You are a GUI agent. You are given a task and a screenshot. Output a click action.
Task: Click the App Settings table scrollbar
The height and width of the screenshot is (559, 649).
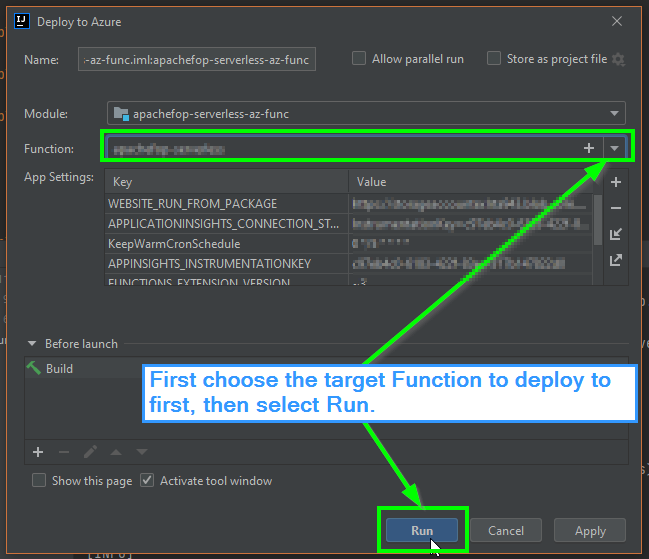[x=598, y=220]
